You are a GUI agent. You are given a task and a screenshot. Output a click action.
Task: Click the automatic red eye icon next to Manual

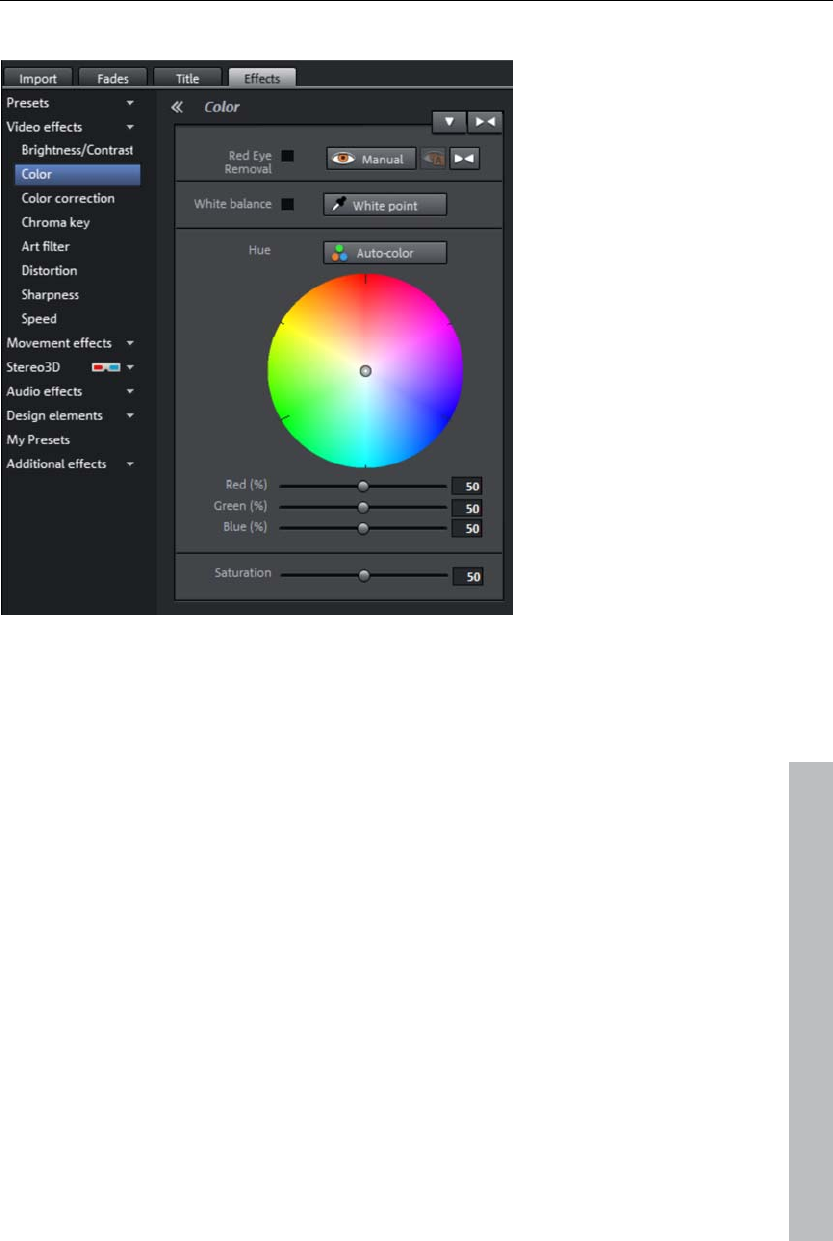pyautogui.click(x=433, y=159)
